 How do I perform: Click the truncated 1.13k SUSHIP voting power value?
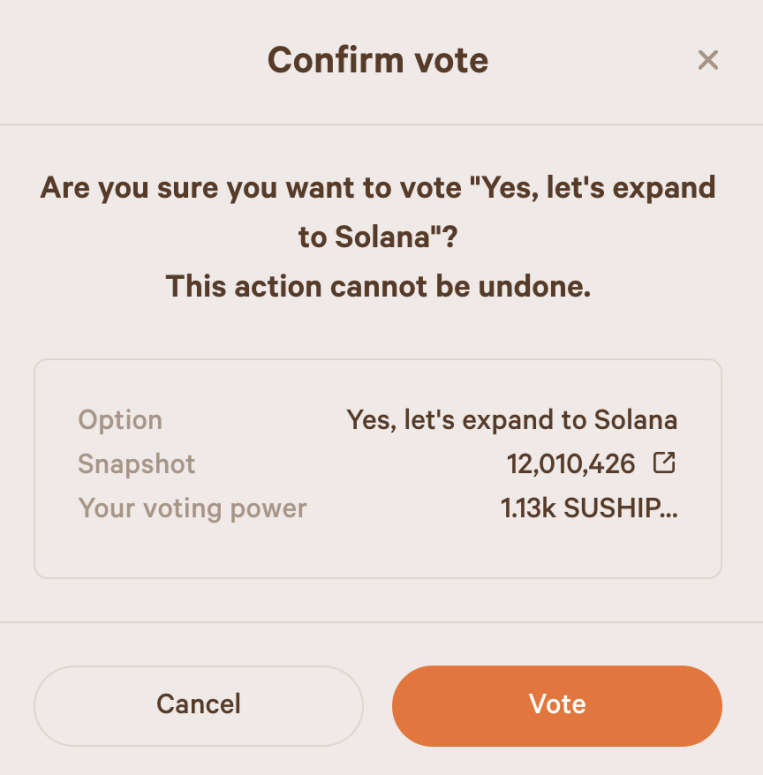pos(589,508)
